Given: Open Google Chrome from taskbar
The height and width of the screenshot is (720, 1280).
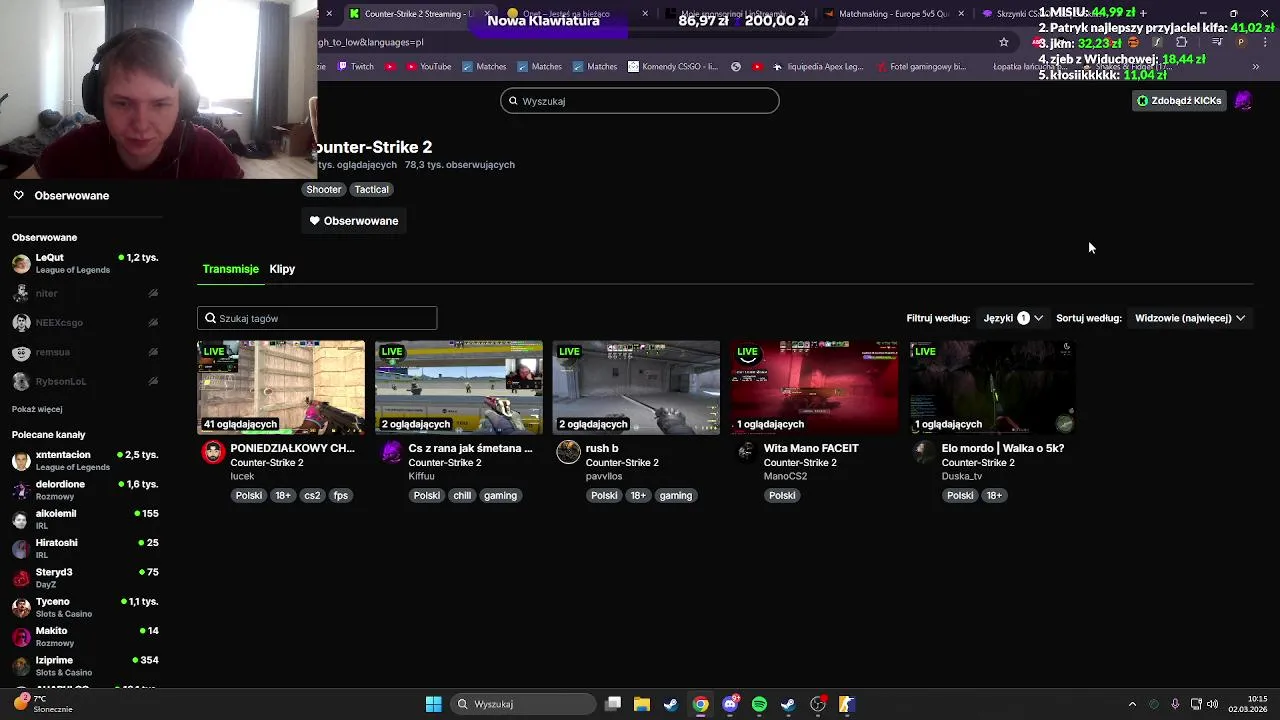Looking at the screenshot, I should [x=700, y=704].
